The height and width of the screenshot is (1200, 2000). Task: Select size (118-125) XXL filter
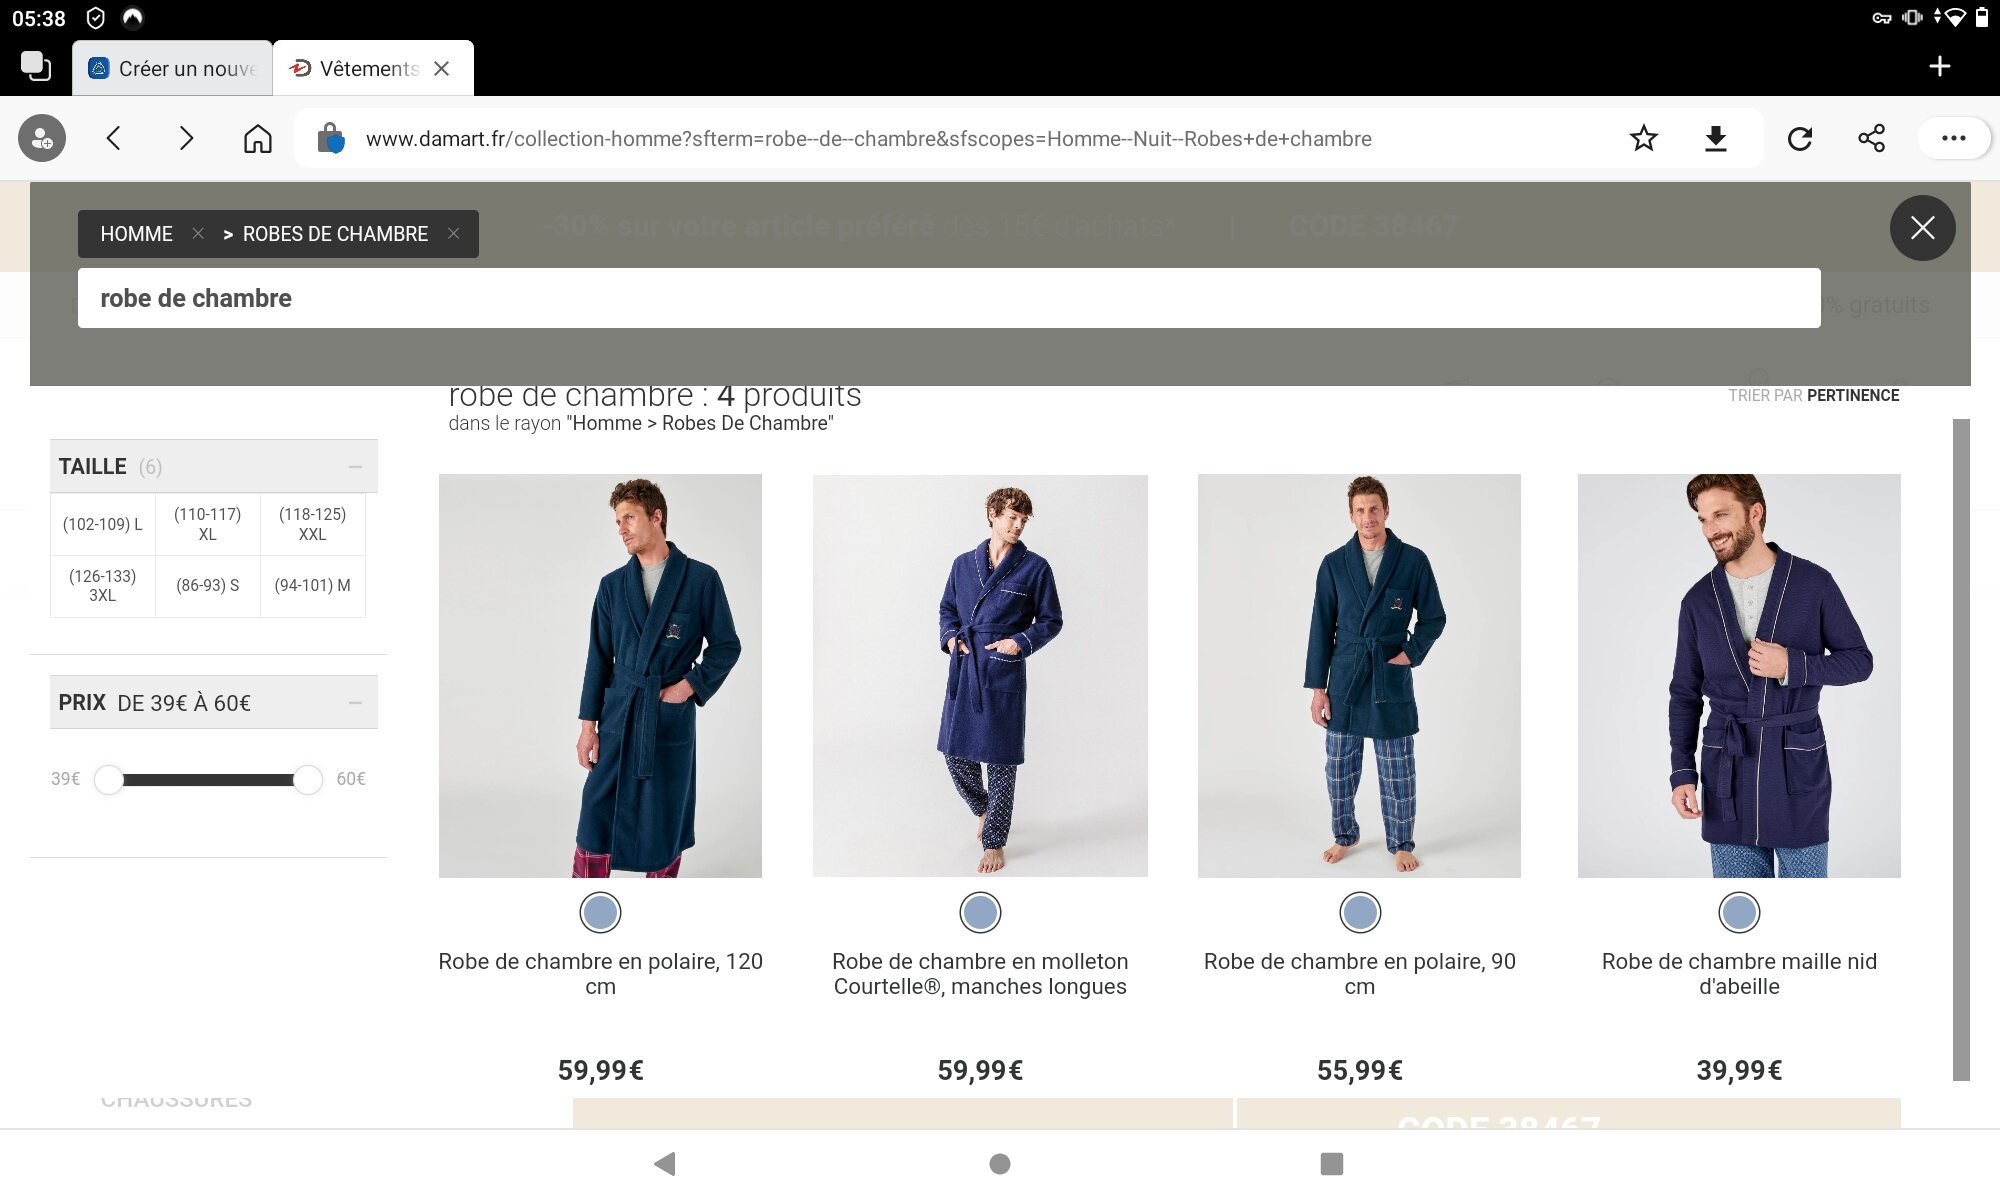click(312, 524)
